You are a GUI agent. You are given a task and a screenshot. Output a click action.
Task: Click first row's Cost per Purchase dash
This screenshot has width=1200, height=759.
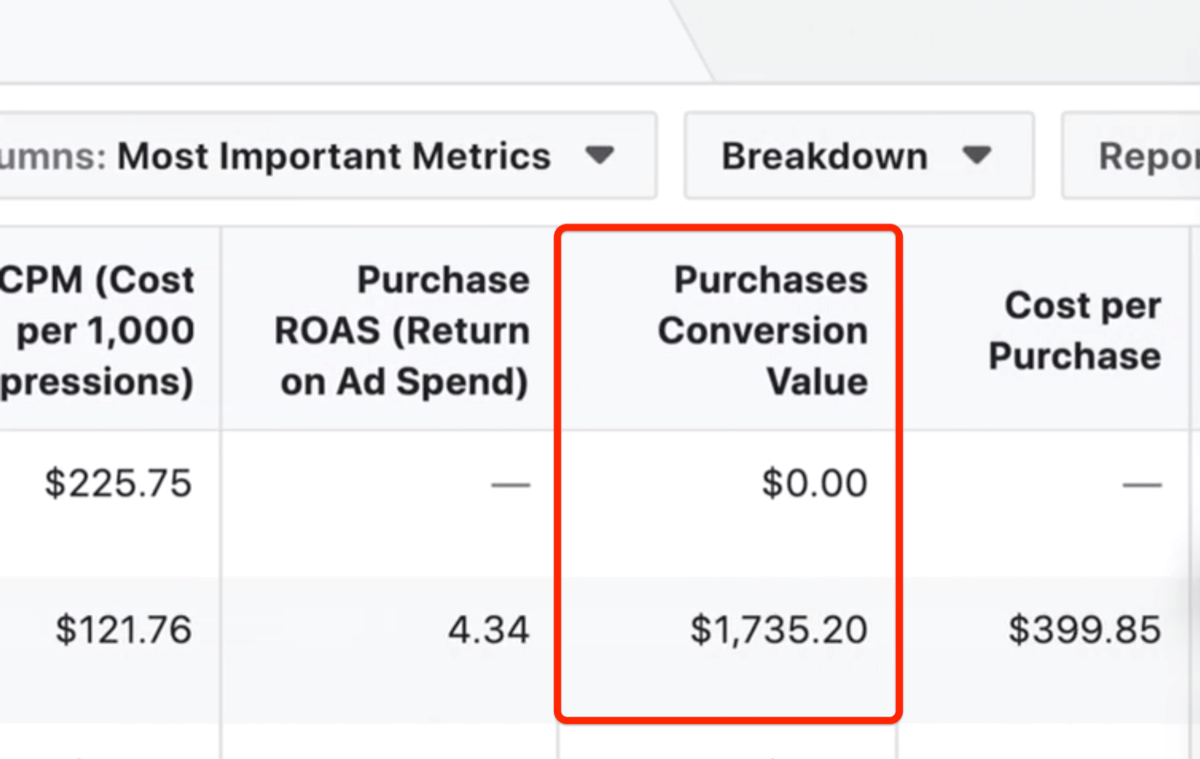coord(1141,486)
